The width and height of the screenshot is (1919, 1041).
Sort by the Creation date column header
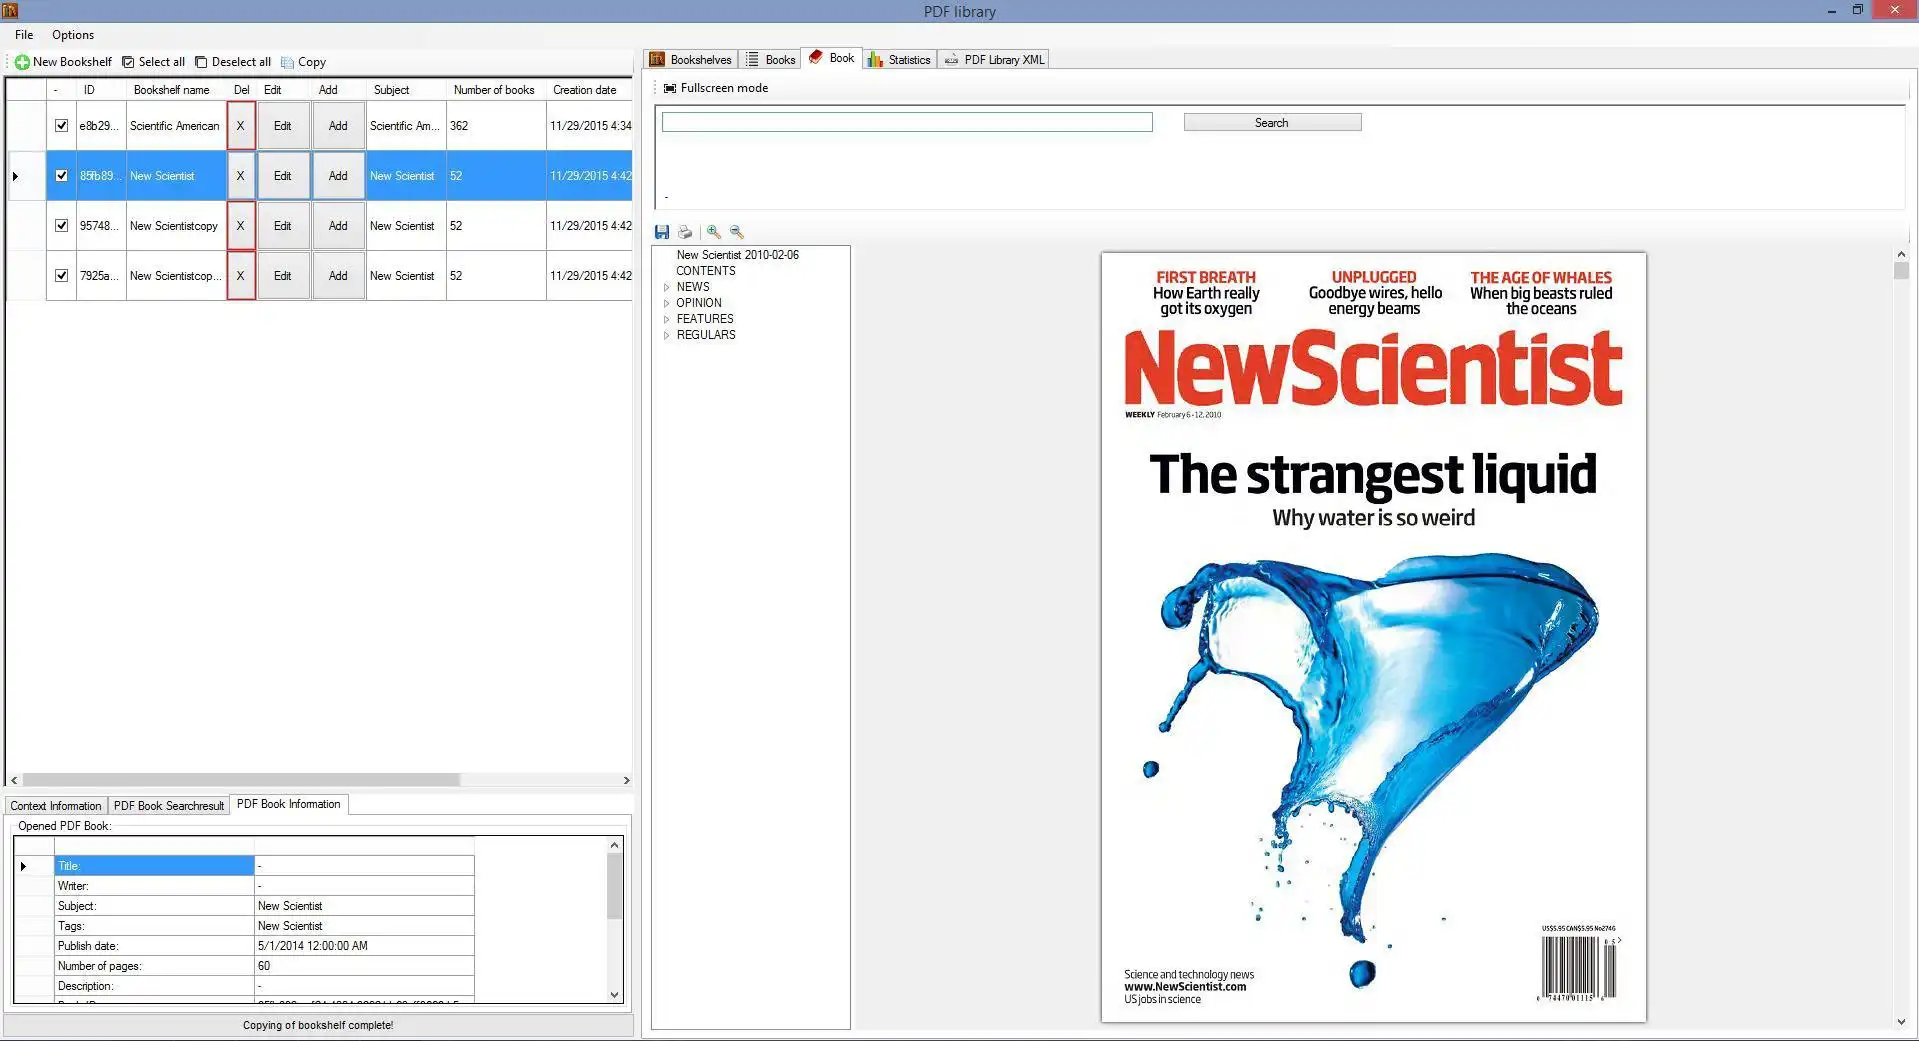click(x=589, y=90)
